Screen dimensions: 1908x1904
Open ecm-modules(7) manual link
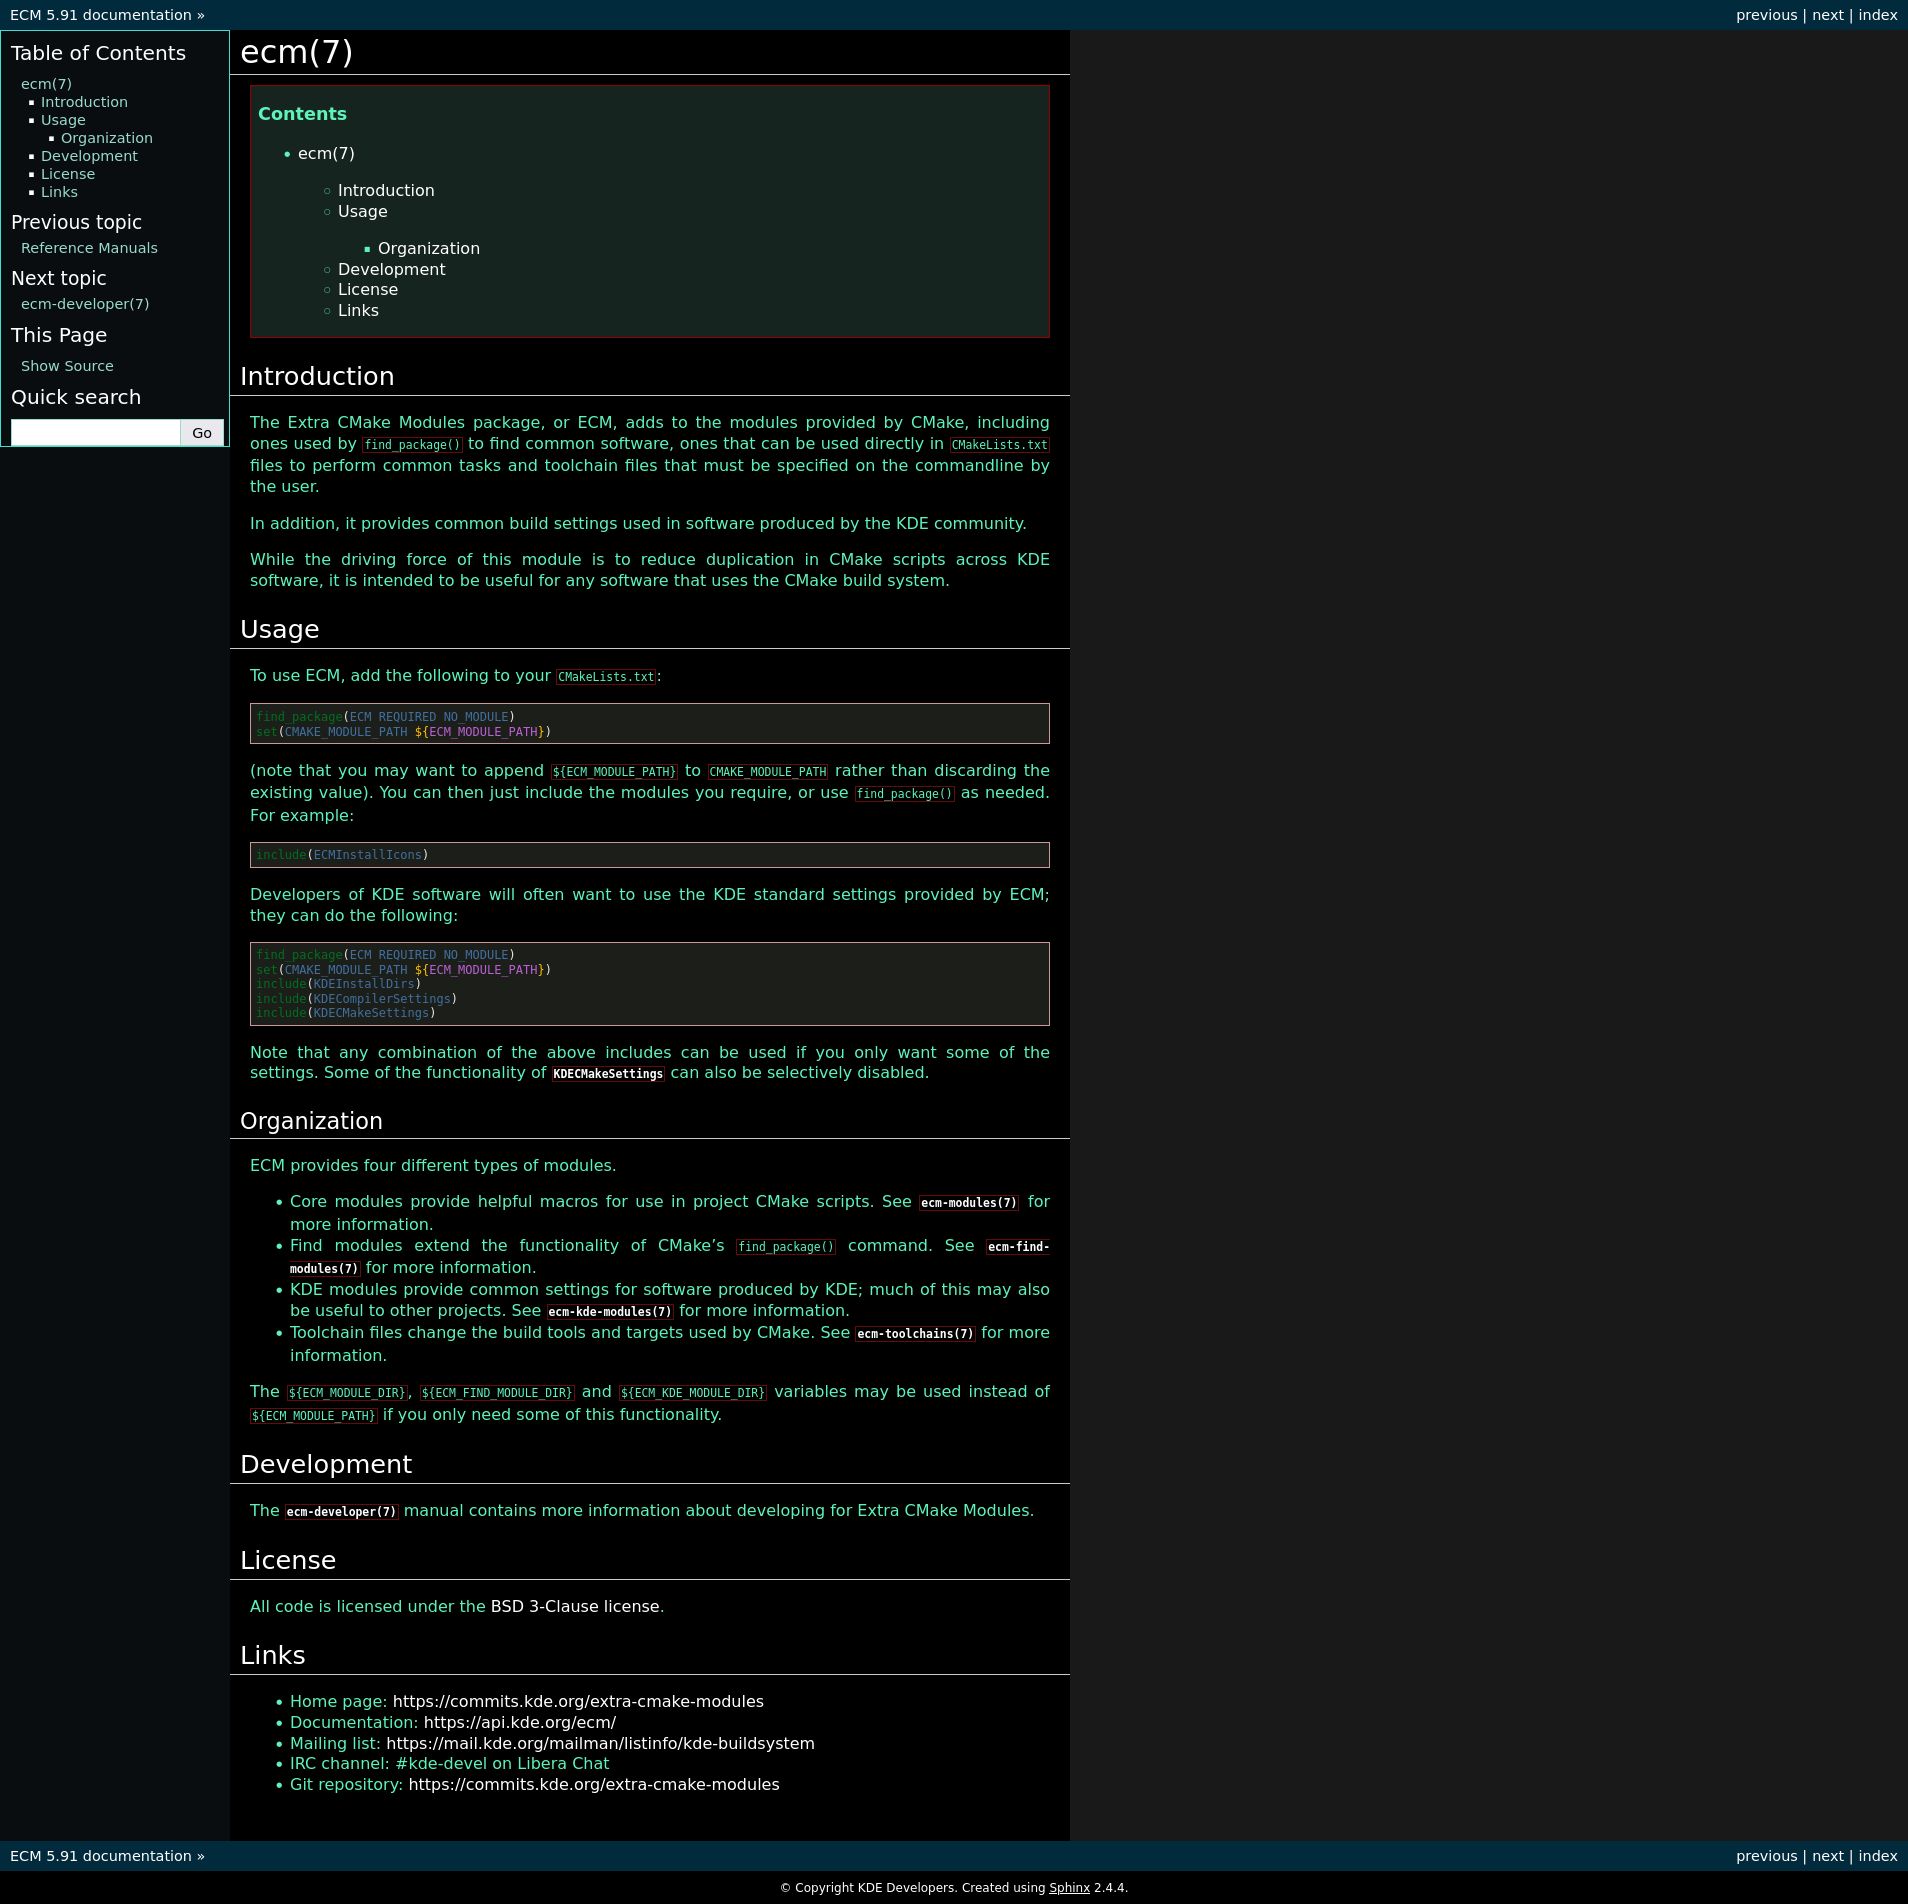tap(968, 1203)
